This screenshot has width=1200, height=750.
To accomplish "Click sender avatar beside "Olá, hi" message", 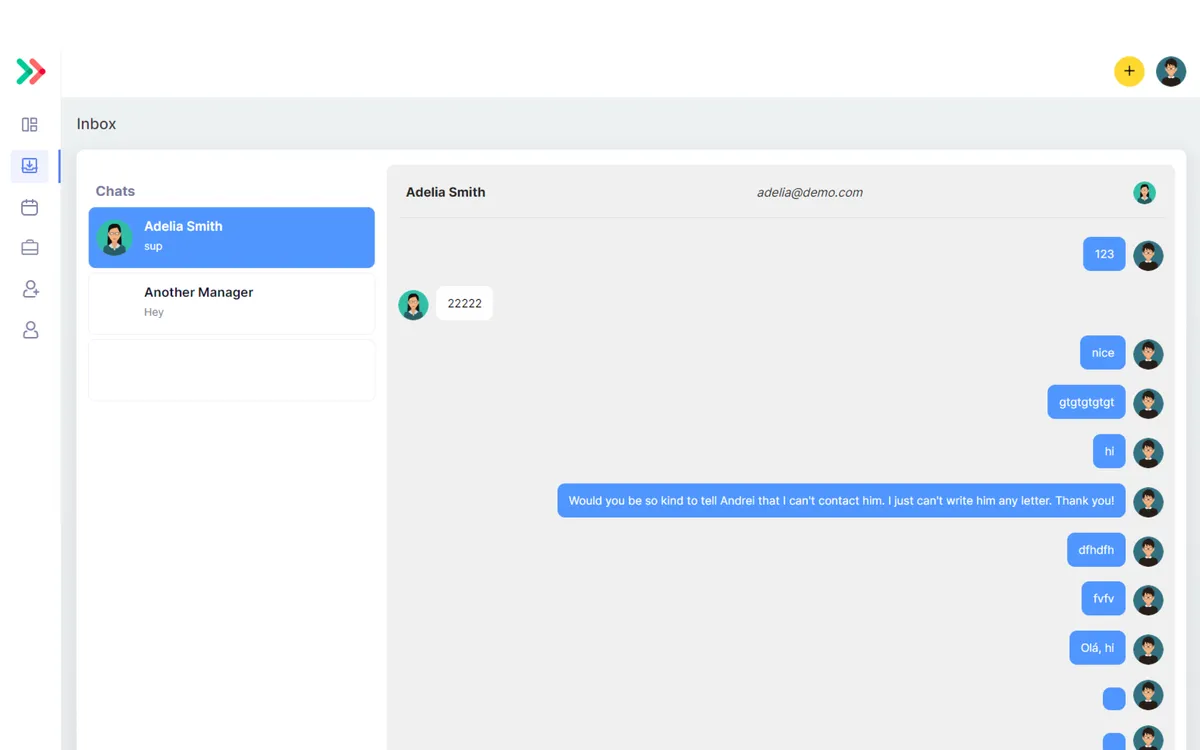I will pos(1148,649).
